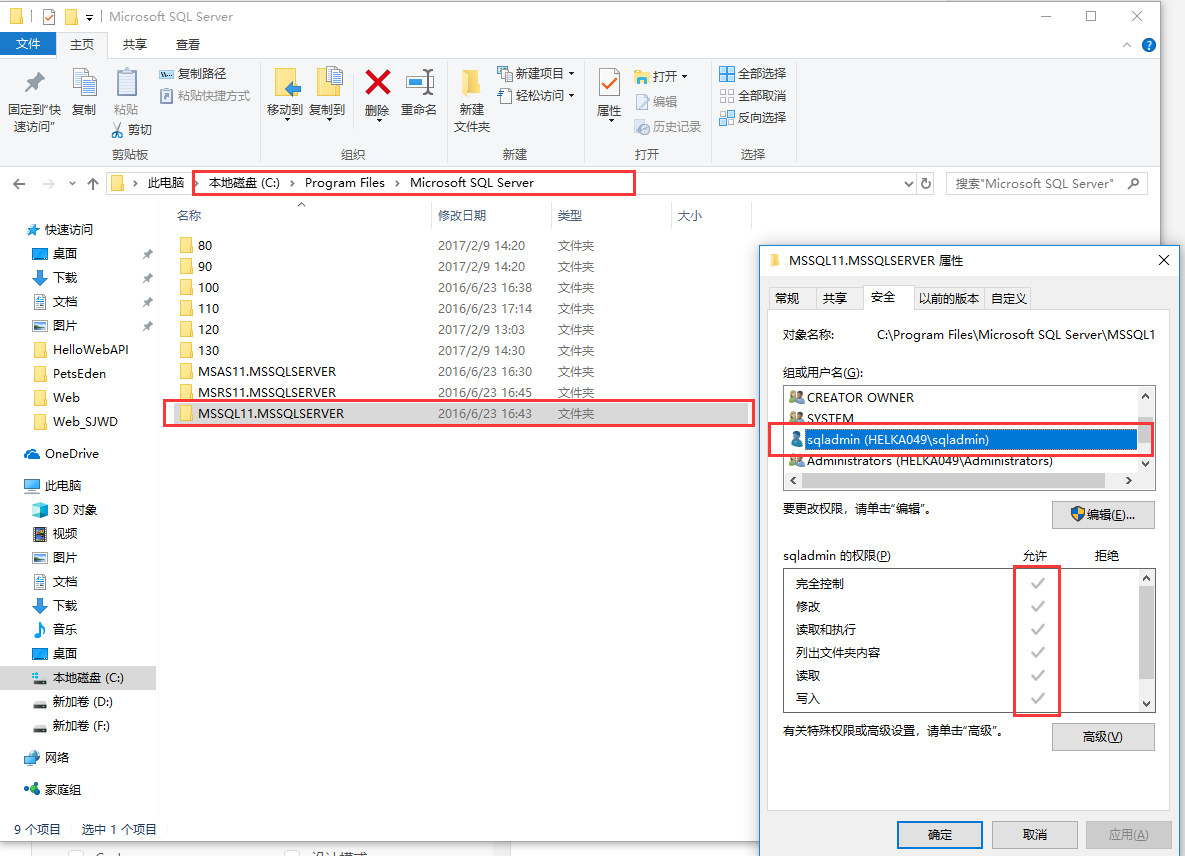Sort by Date modified column

point(491,216)
